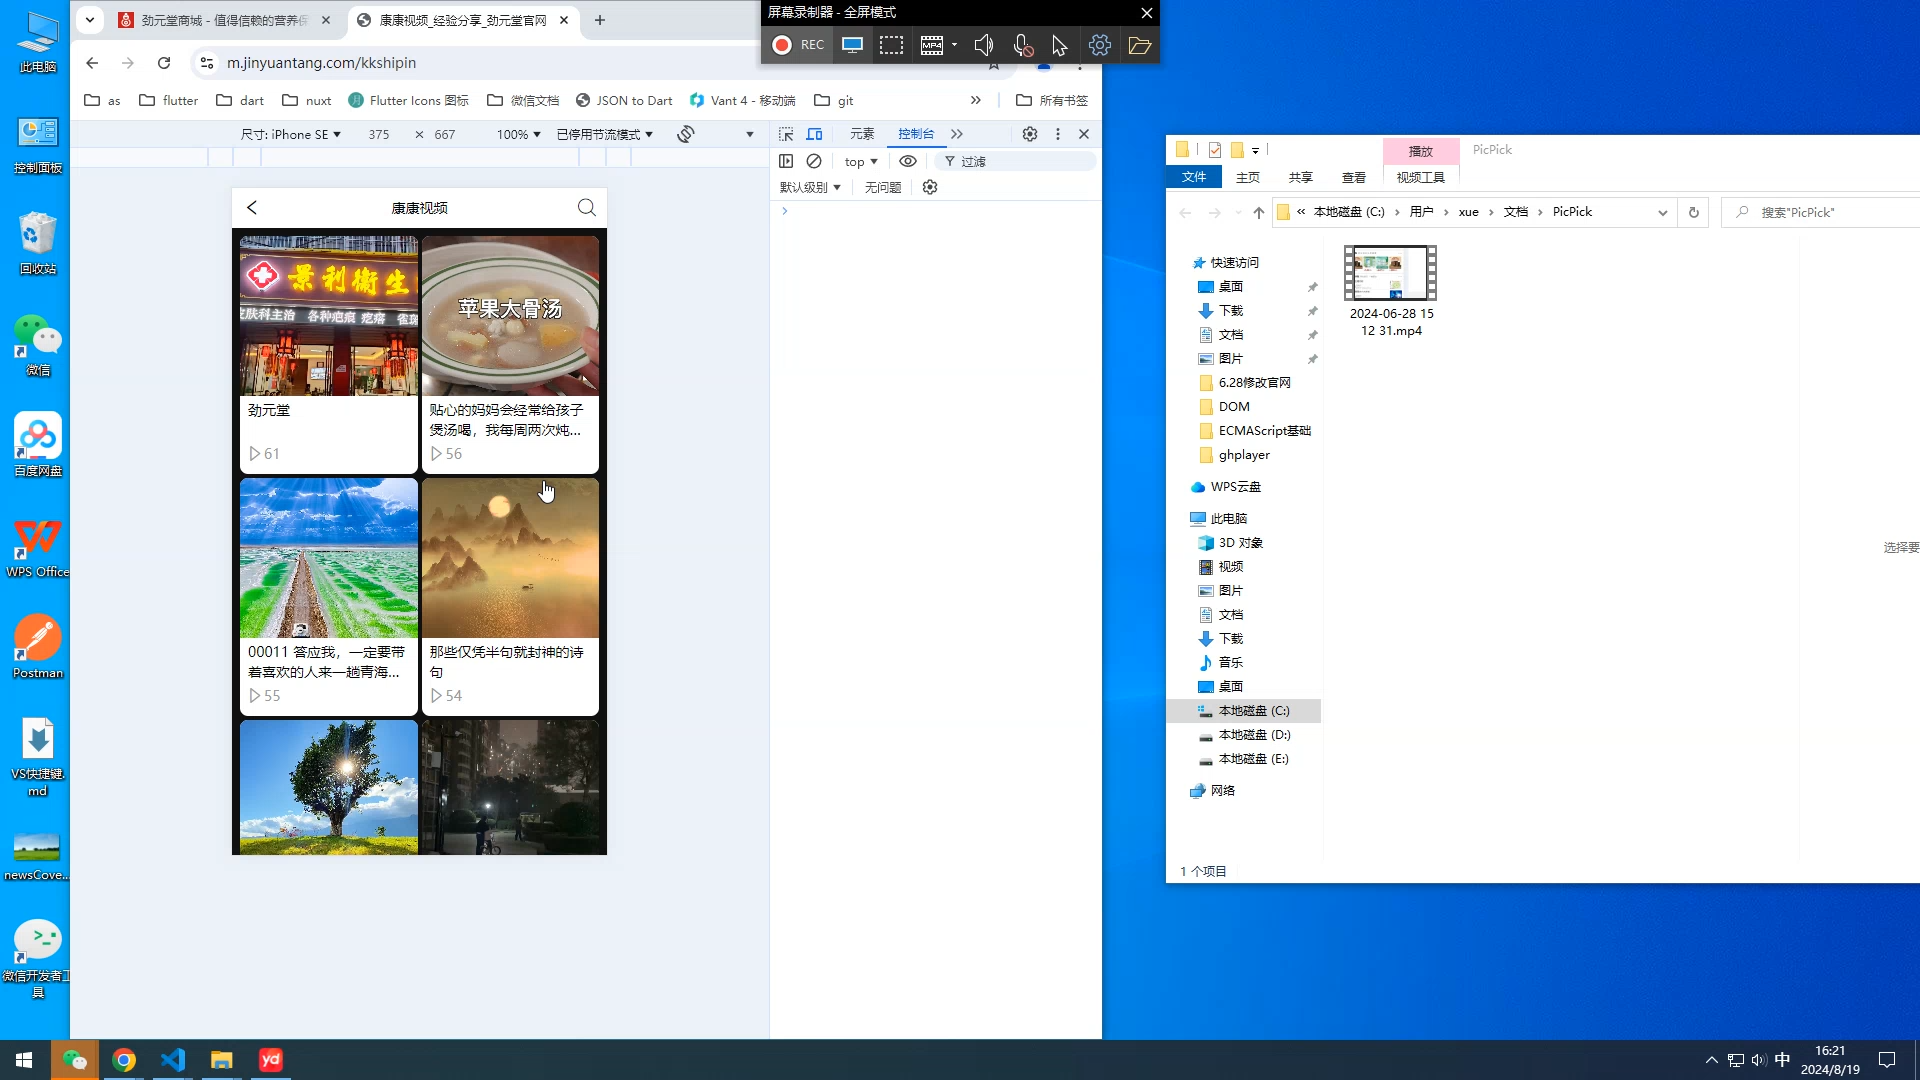Switch to 控制台 Console tab
Image resolution: width=1920 pixels, height=1080 pixels.
(x=916, y=134)
